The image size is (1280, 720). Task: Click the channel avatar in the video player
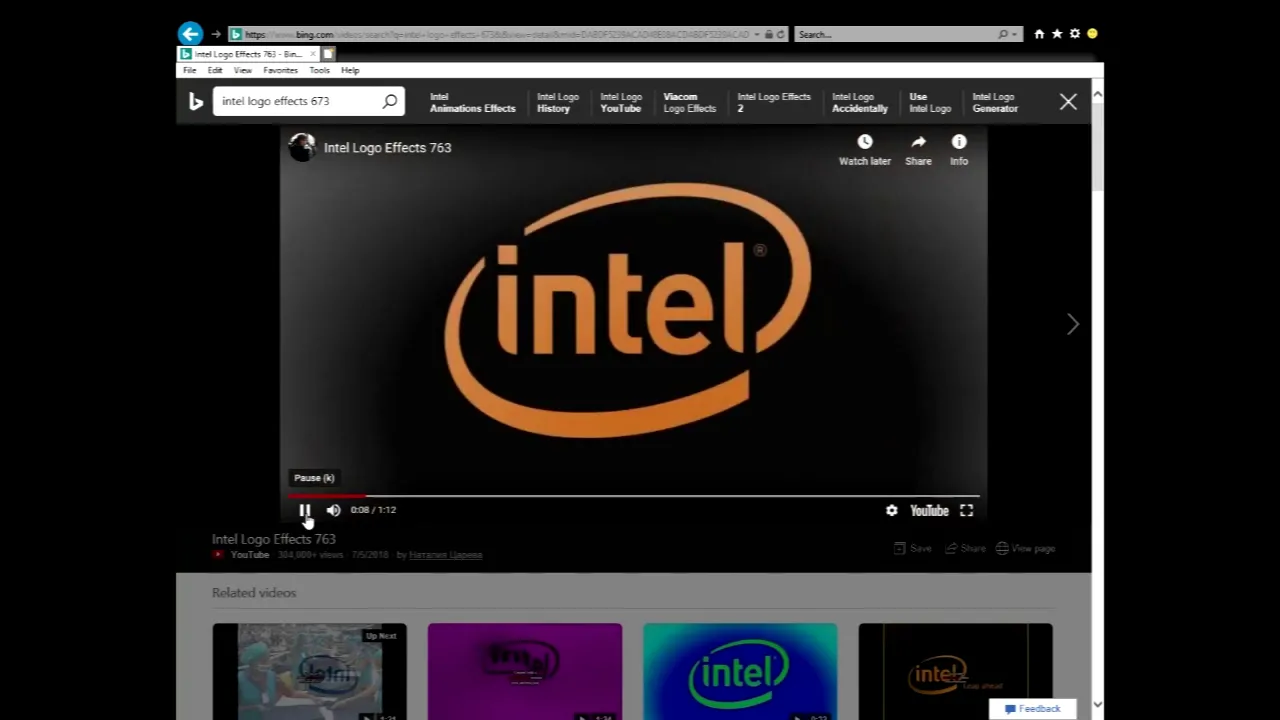pyautogui.click(x=302, y=147)
